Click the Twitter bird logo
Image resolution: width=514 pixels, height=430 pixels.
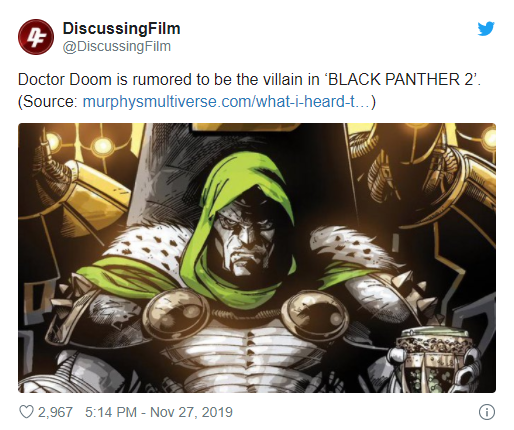pyautogui.click(x=486, y=29)
